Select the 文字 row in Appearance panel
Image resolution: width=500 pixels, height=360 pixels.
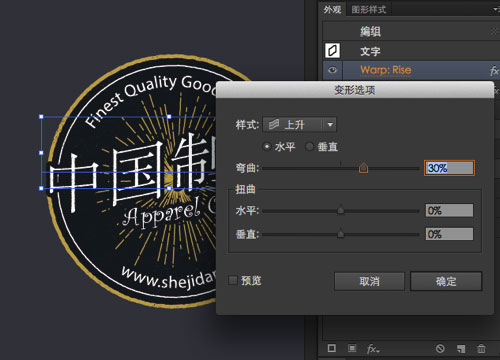tap(411, 51)
